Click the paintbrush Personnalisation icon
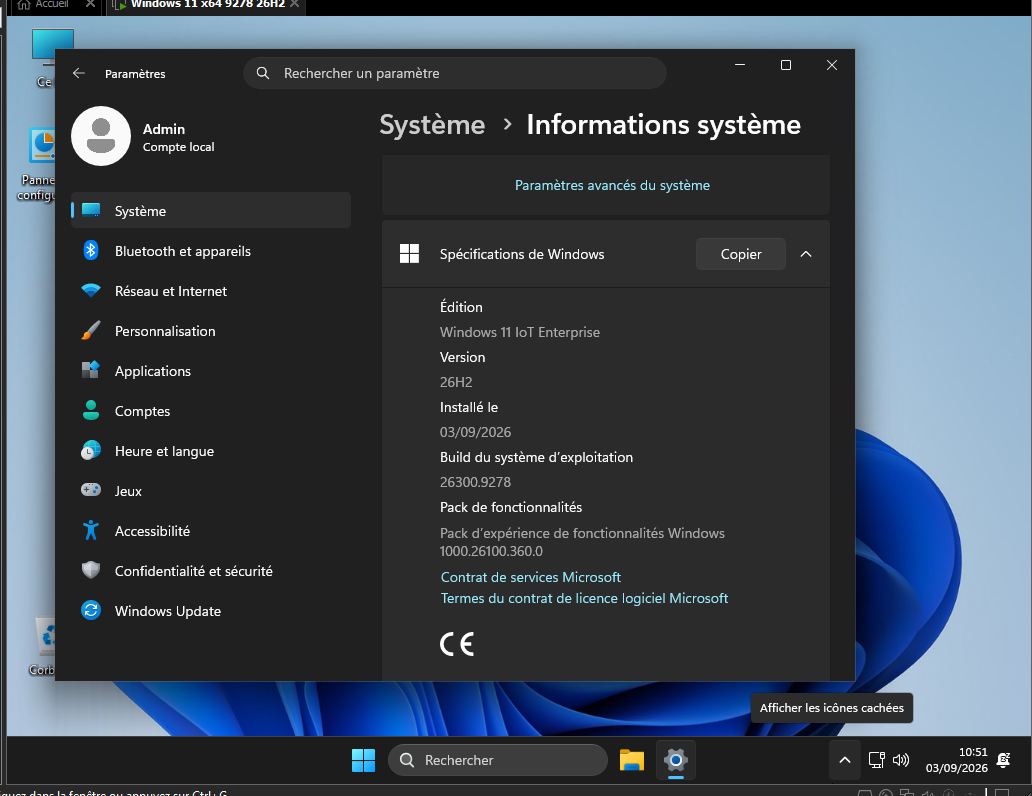 (x=91, y=331)
